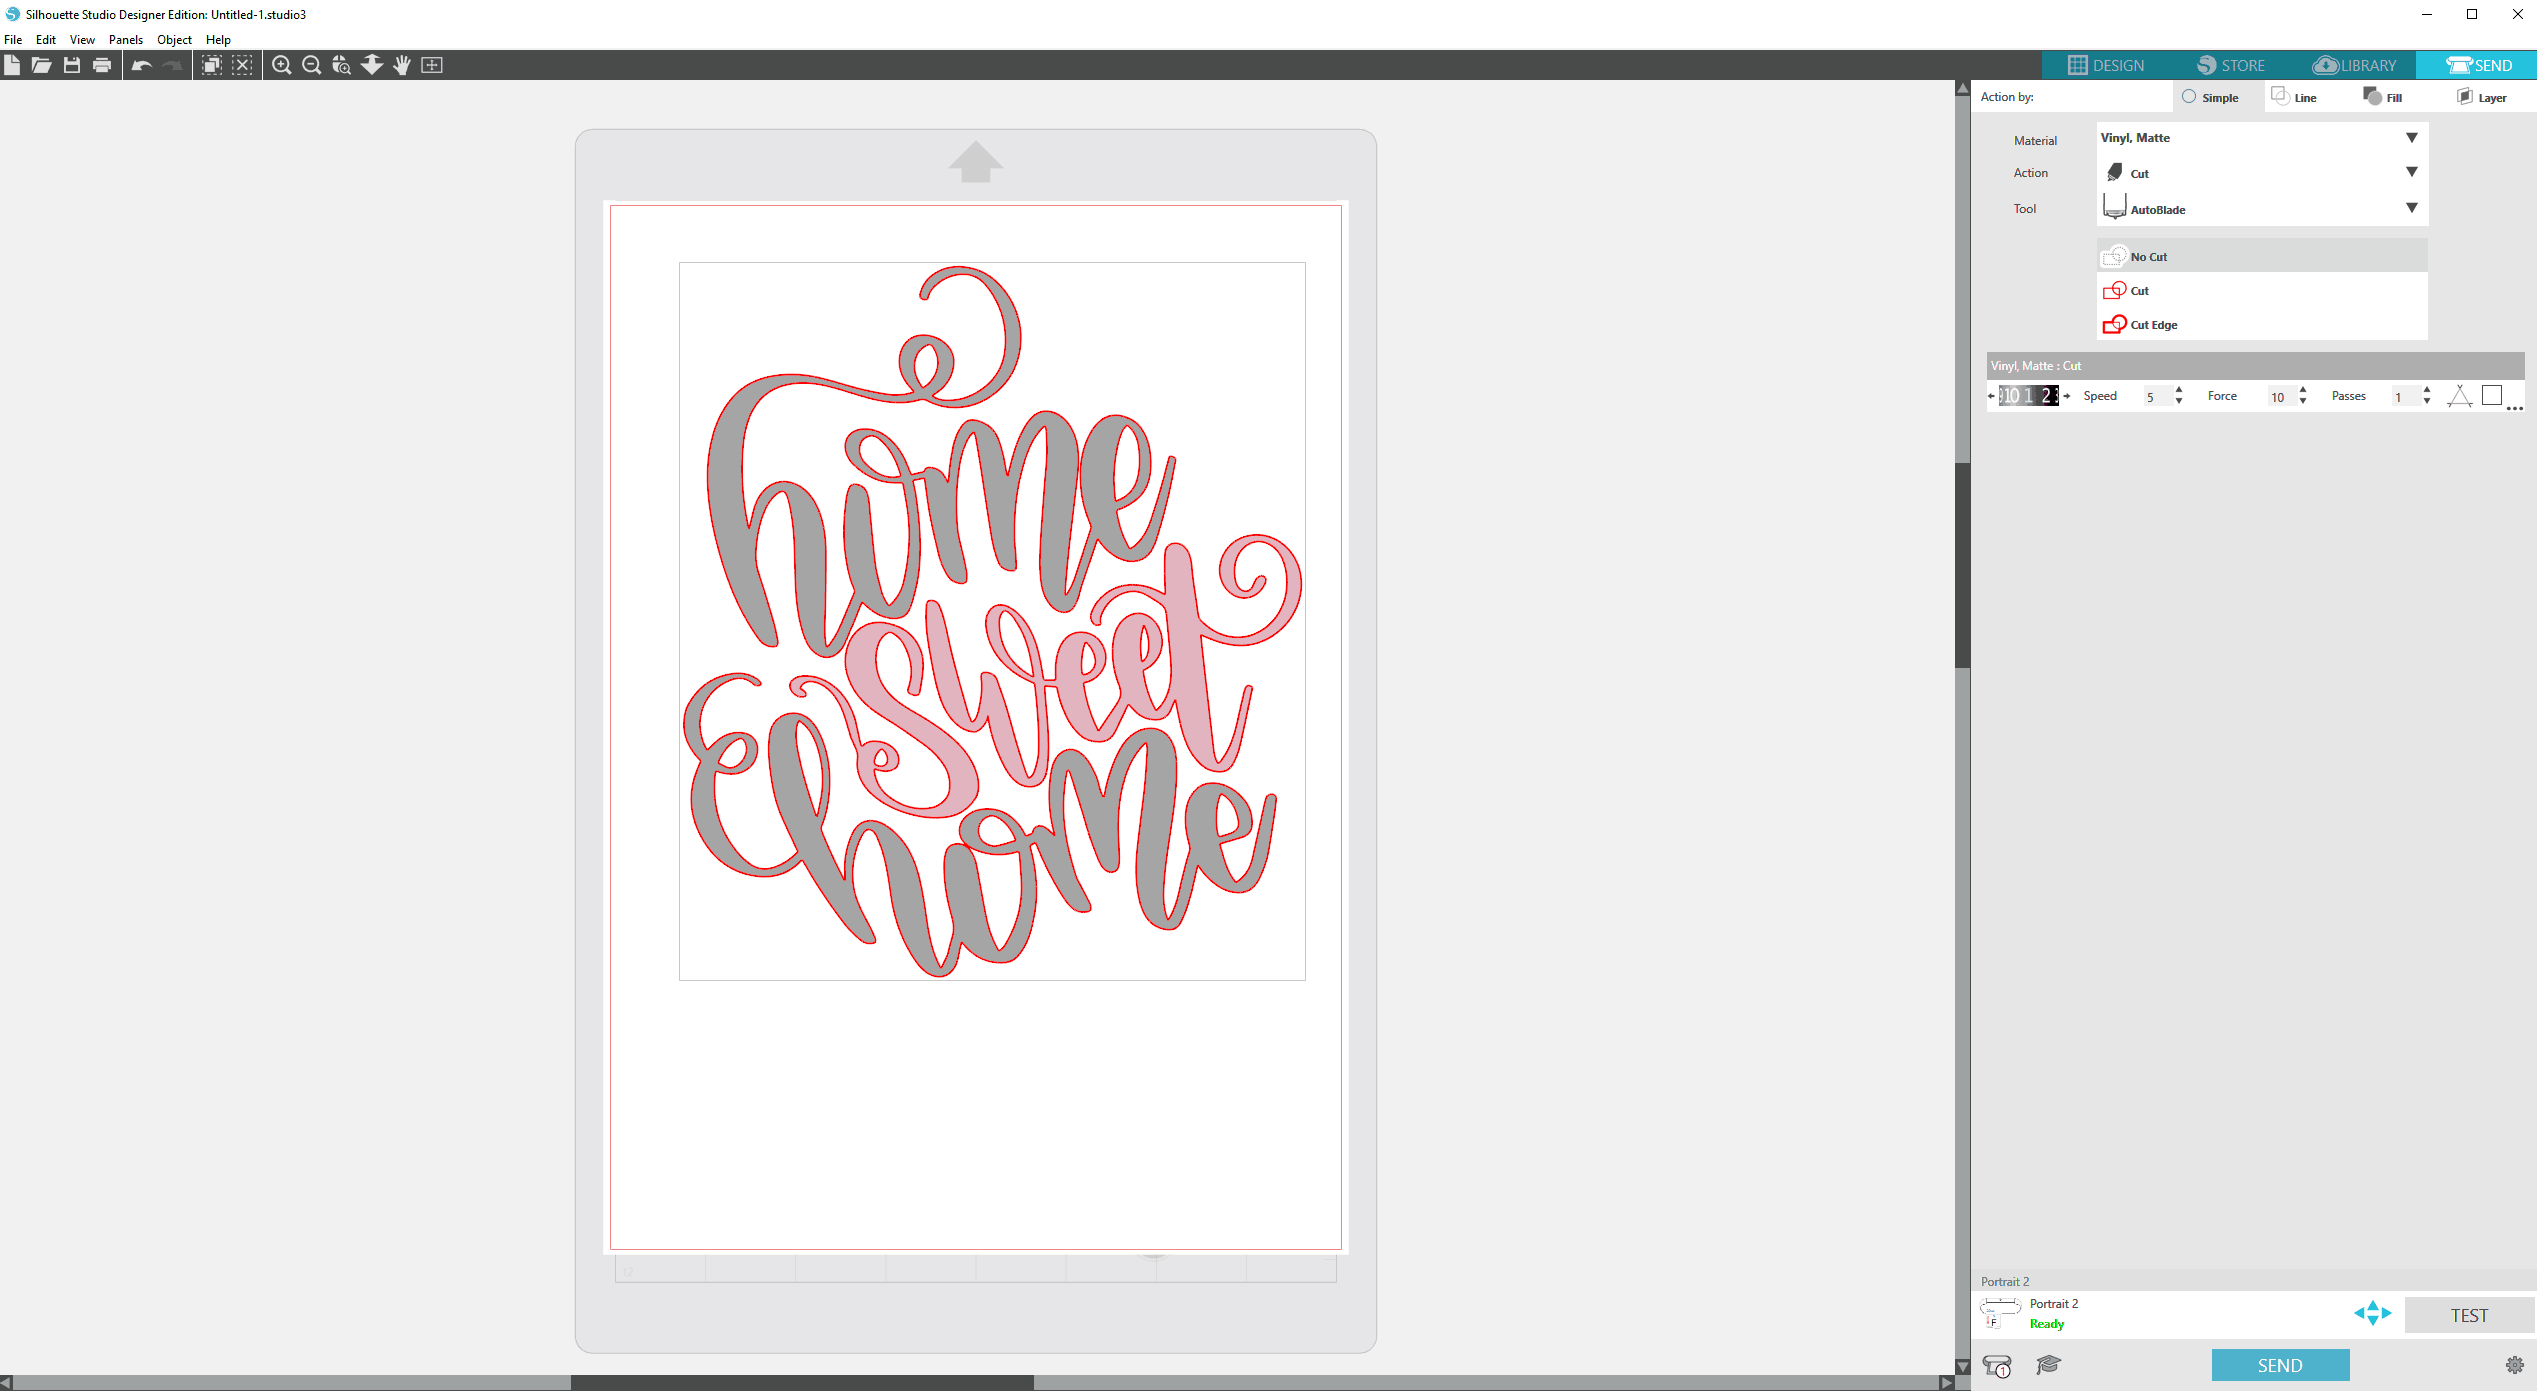Click the eraser/delete nodes icon
Viewport: 2537px width, 1391px height.
tap(243, 65)
